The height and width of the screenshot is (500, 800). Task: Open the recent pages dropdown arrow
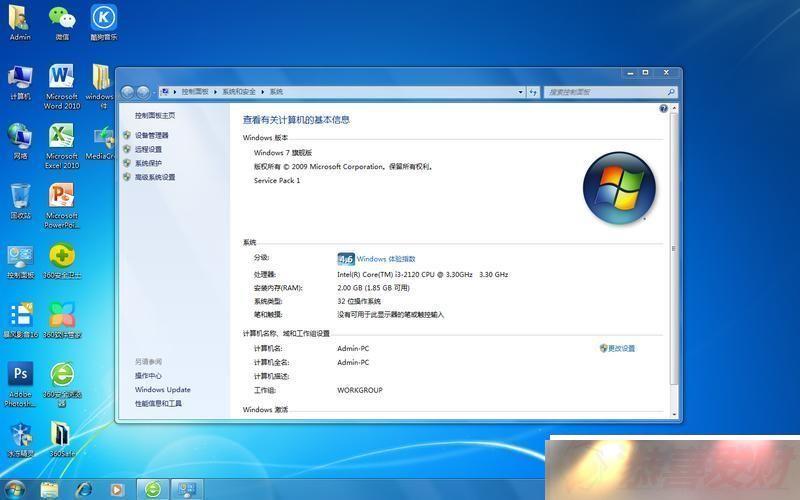[154, 92]
